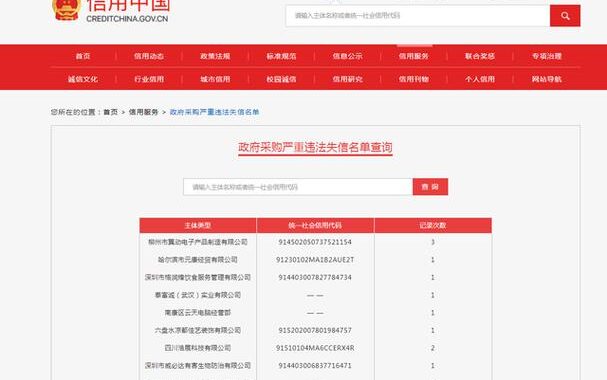Click the 信用服务 breadcrumb link
607x380 pixels.
click(x=144, y=112)
